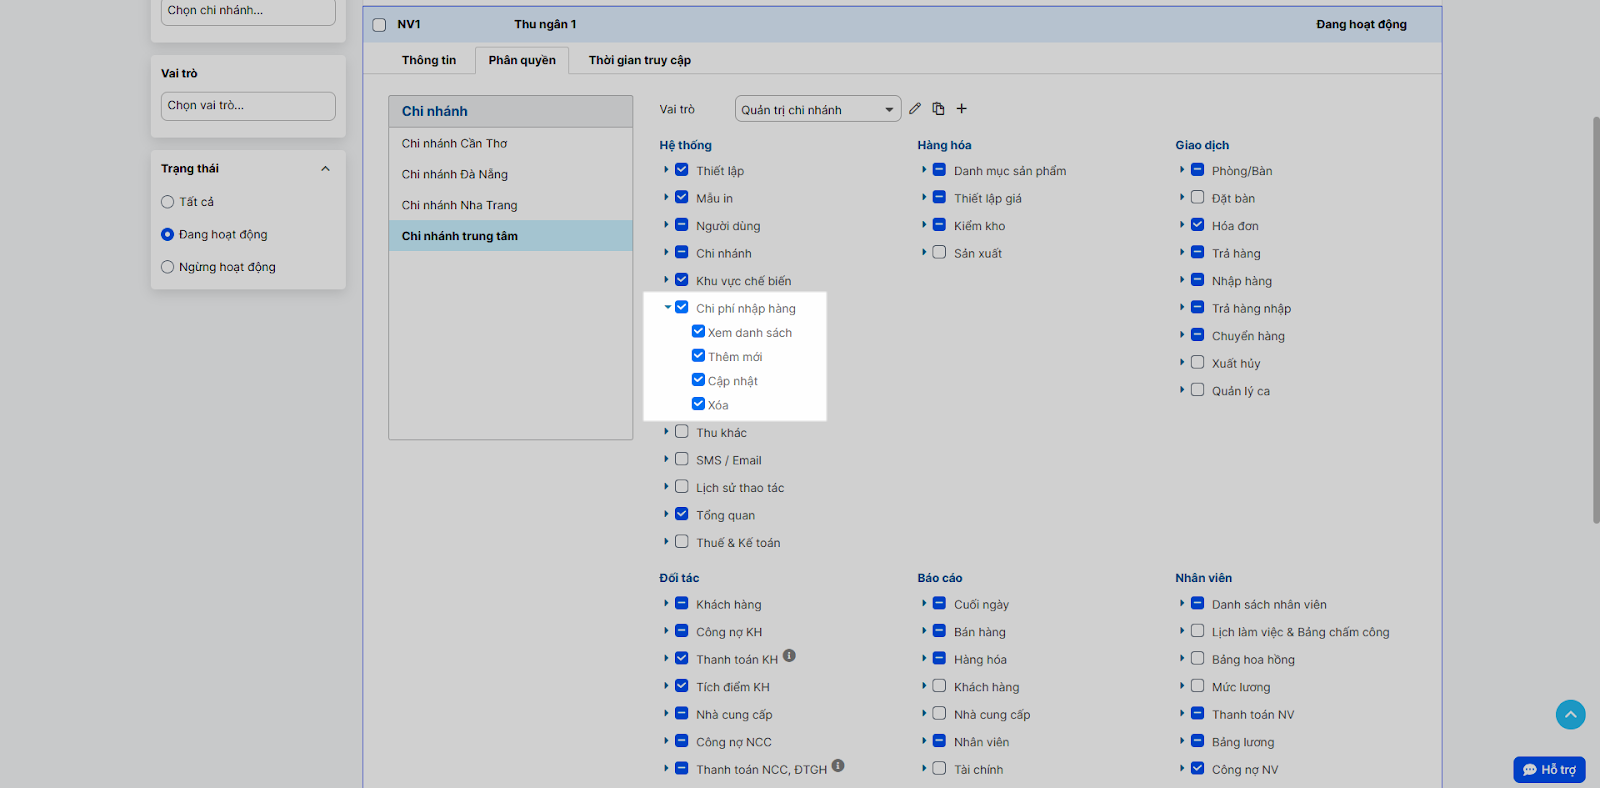This screenshot has height=788, width=1600.
Task: Enable the Thu khác checkbox
Action: [682, 432]
